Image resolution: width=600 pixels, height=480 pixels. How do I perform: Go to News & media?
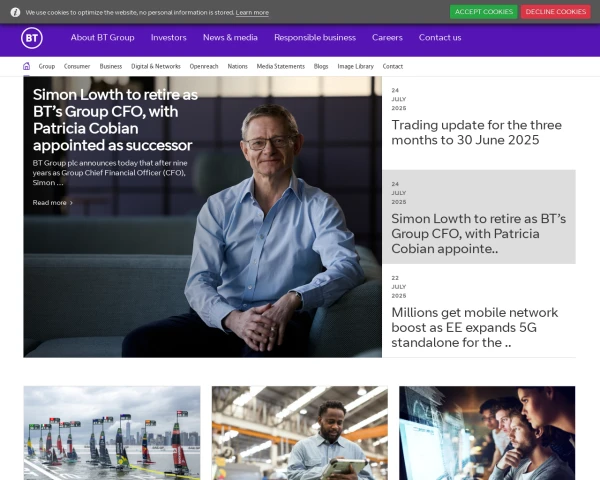230,38
